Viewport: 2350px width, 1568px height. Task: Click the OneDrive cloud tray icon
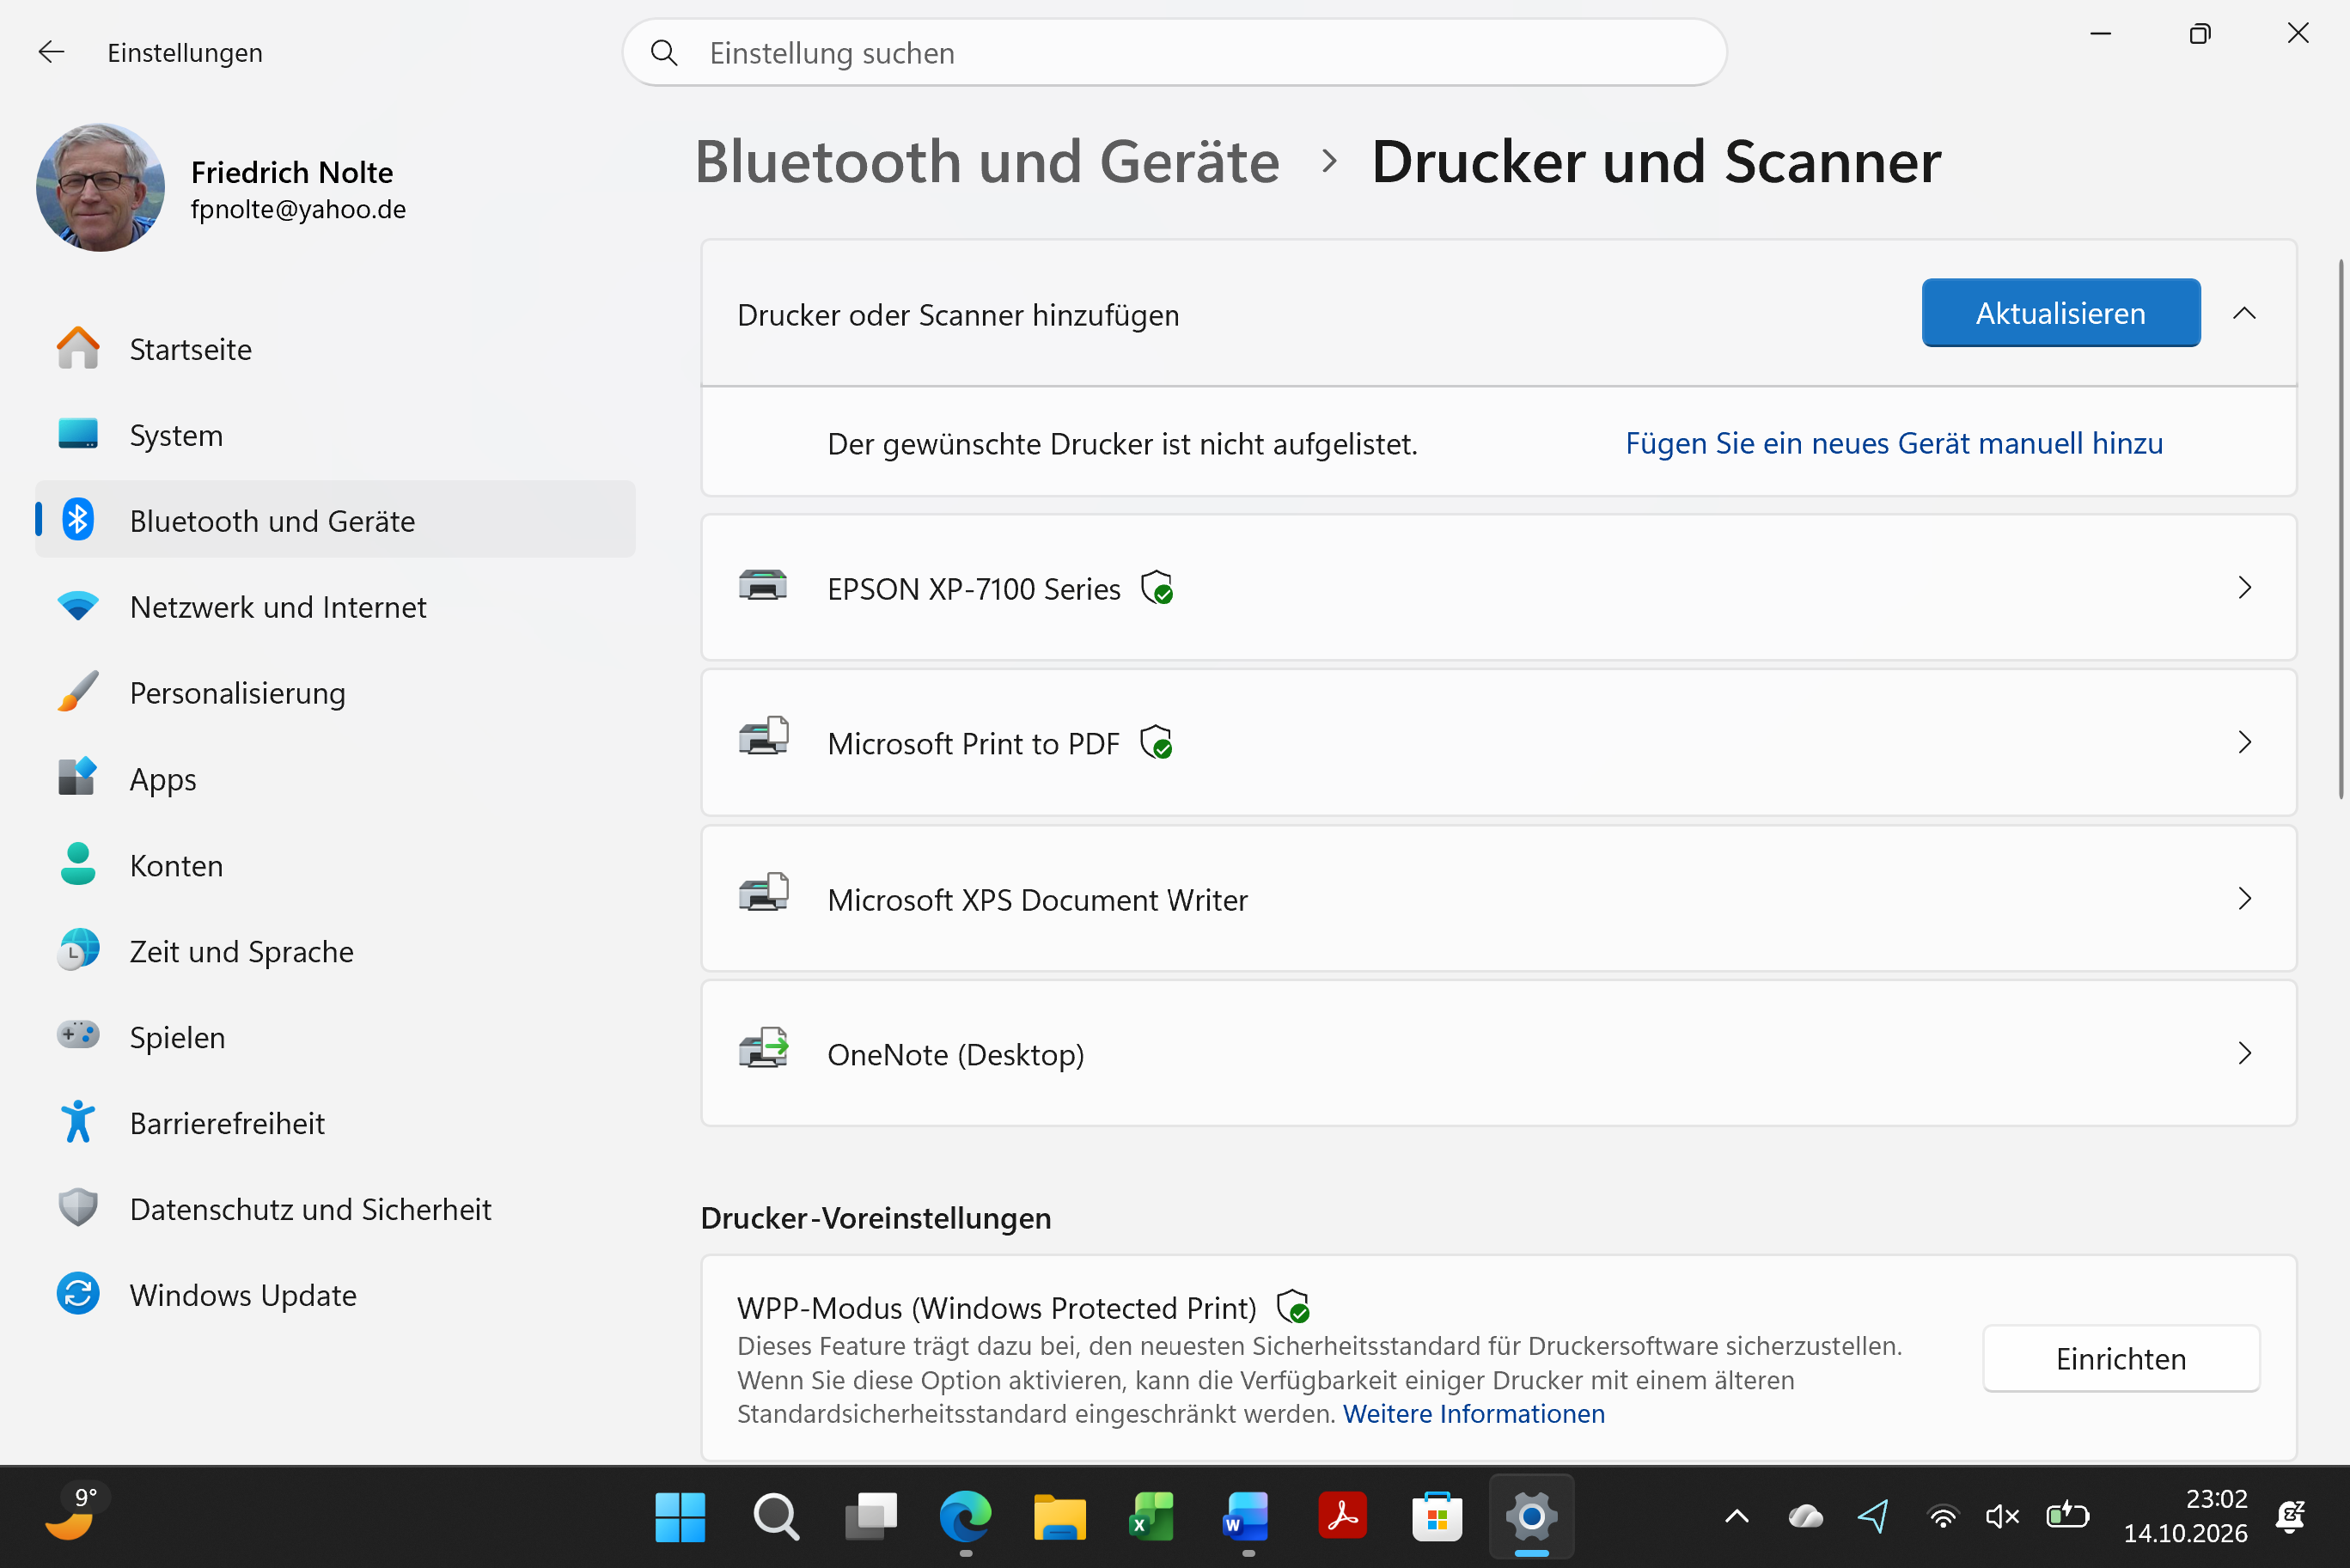tap(1805, 1517)
